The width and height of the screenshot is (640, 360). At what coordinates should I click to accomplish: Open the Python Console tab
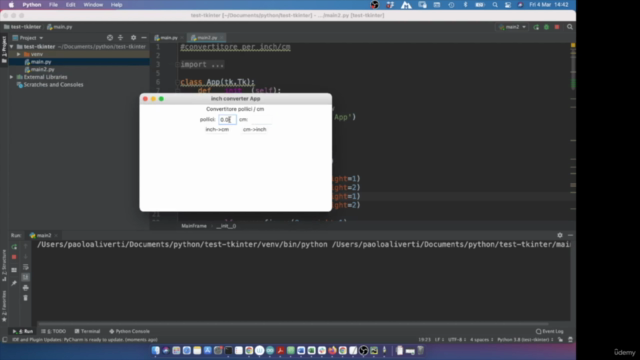tap(129, 331)
